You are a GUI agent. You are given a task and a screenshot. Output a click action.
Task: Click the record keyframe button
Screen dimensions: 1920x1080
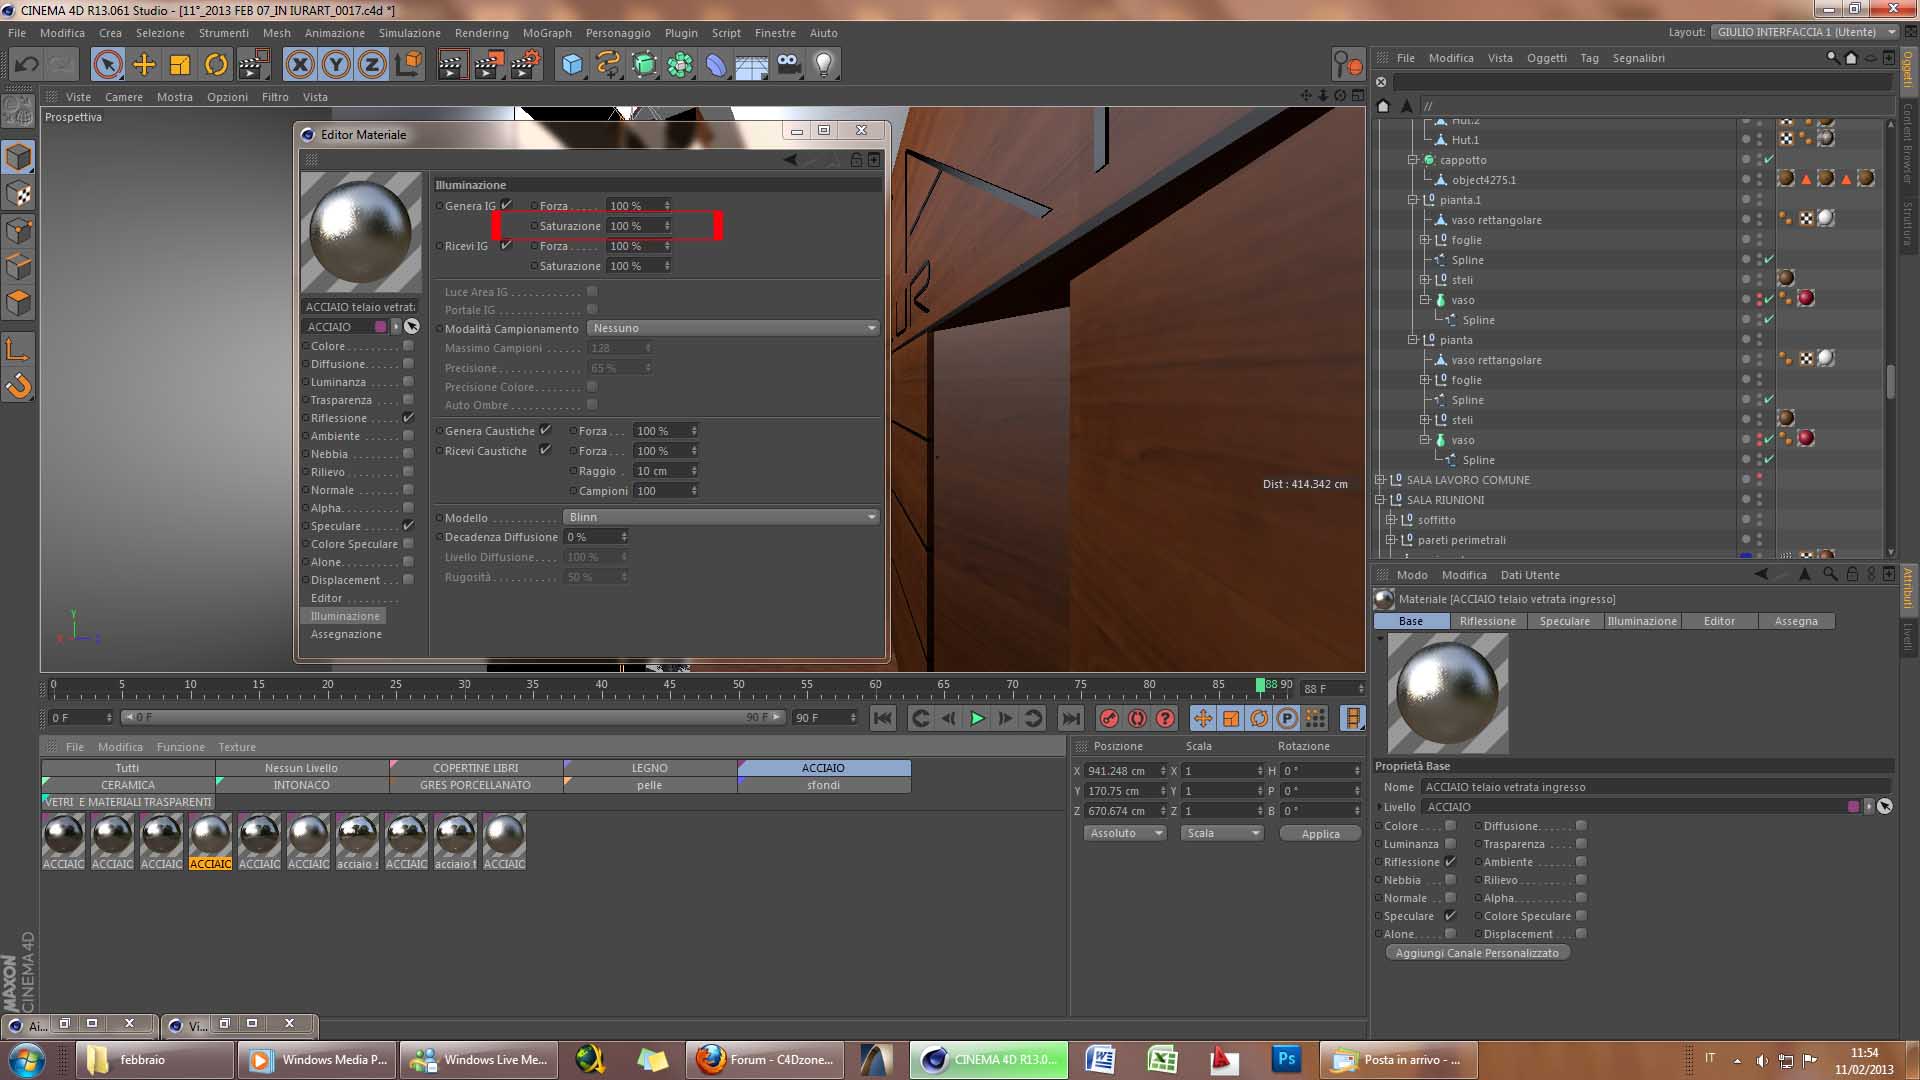1109,718
